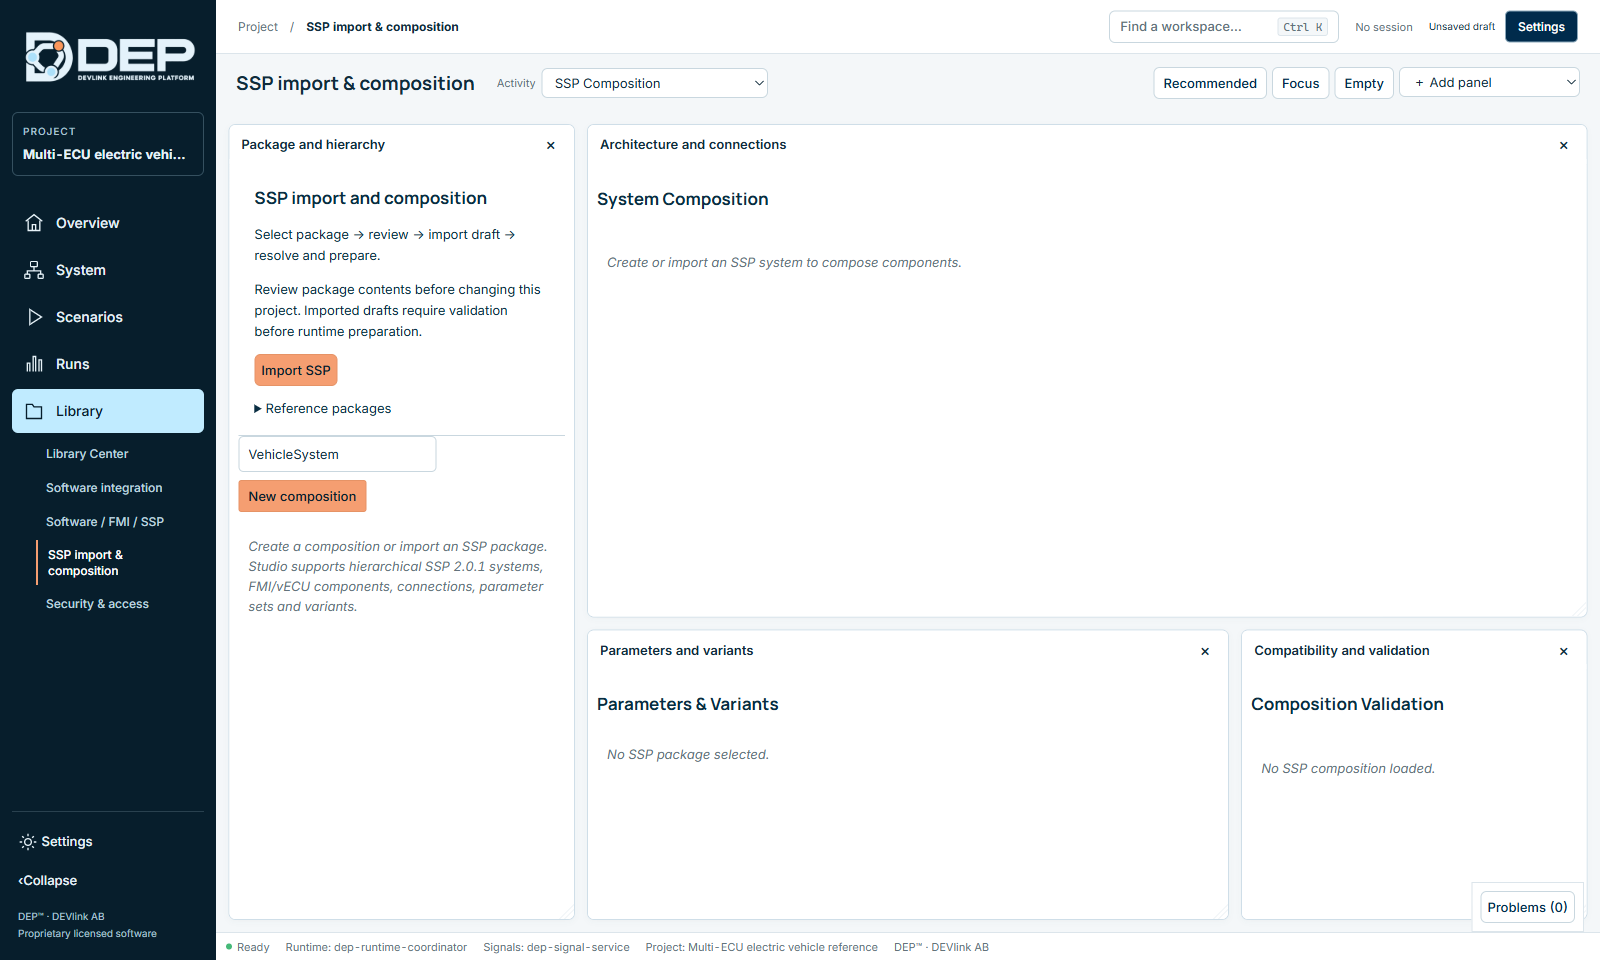Open Security & access item
This screenshot has width=1600, height=960.
point(97,604)
